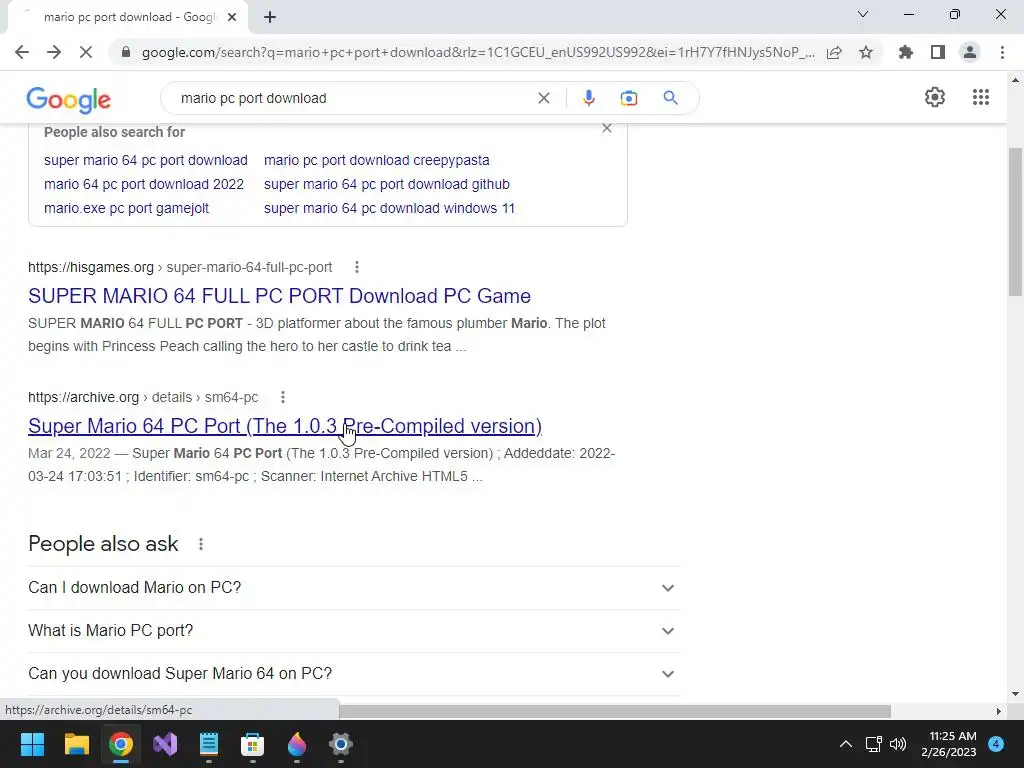This screenshot has width=1024, height=768.
Task: Open a new tab with plus button
Action: pos(270,17)
